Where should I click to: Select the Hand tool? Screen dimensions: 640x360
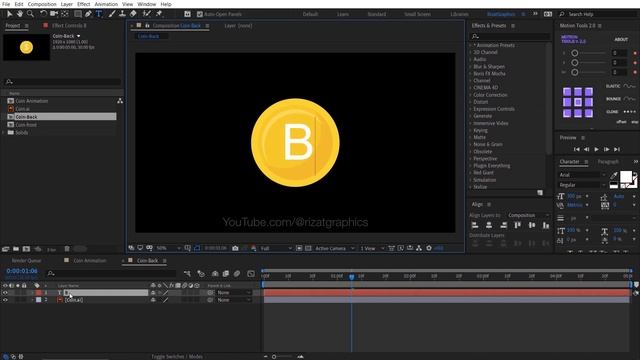click(x=20, y=14)
